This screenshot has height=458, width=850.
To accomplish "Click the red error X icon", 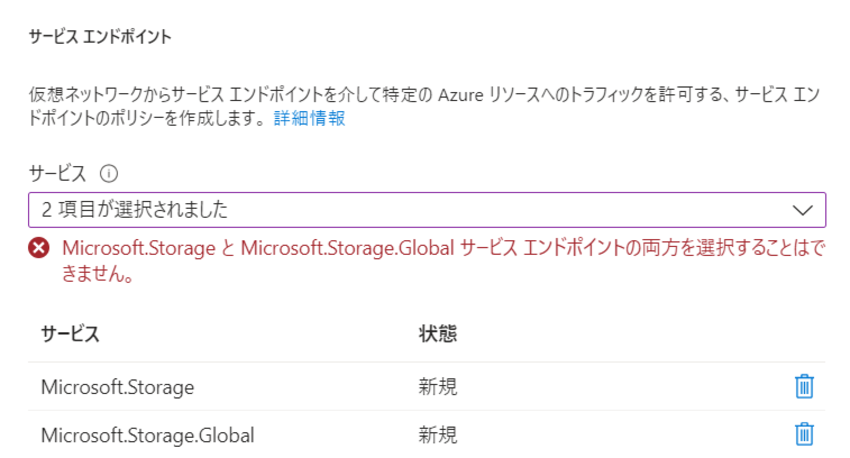I will pyautogui.click(x=39, y=248).
